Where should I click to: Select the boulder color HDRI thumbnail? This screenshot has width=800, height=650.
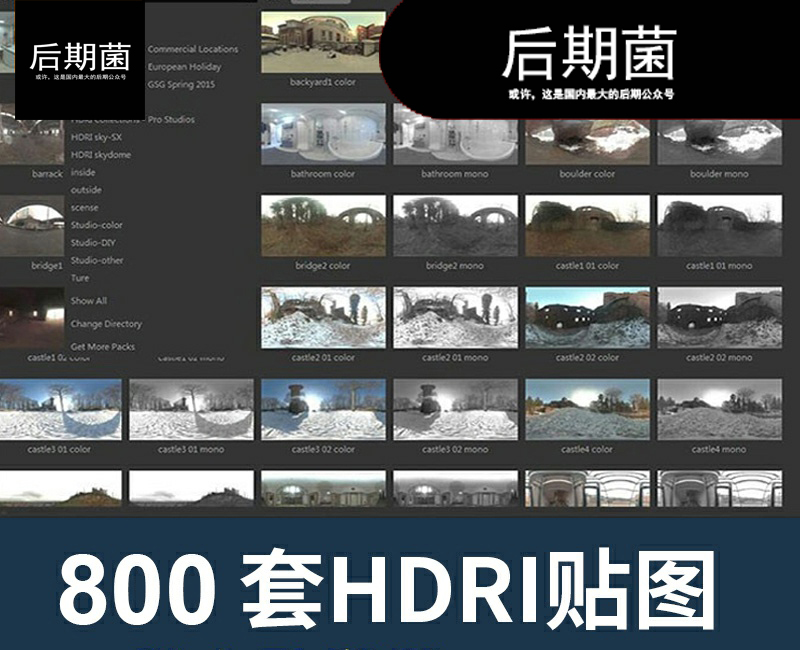tap(587, 134)
